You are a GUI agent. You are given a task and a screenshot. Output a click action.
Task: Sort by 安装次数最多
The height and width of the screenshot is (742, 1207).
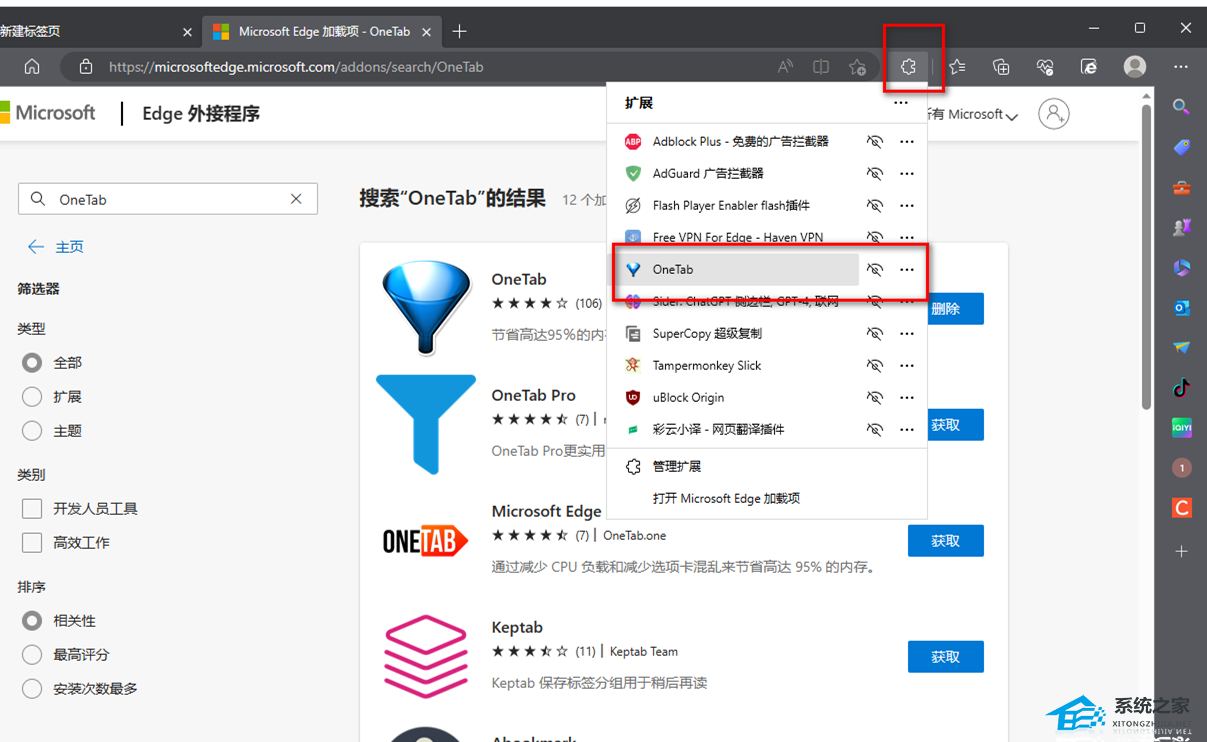coord(32,689)
